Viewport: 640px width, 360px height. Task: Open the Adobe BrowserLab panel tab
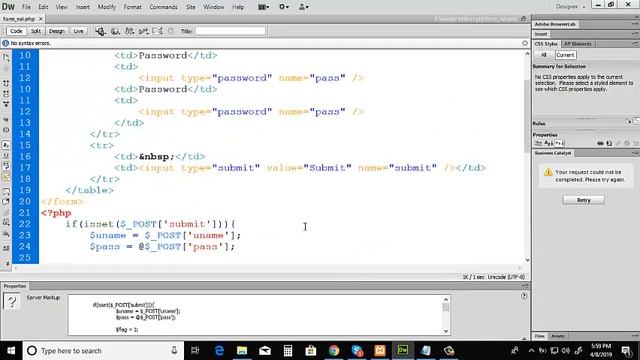555,24
